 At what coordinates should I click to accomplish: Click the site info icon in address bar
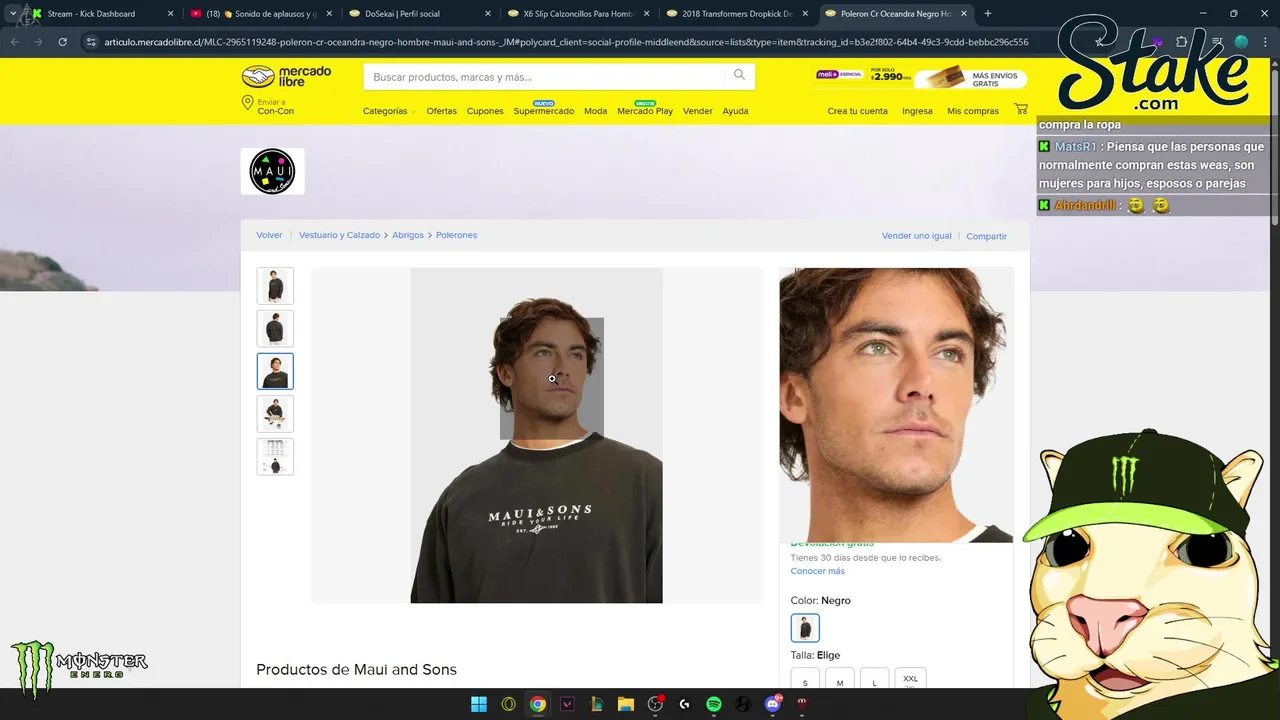(90, 42)
